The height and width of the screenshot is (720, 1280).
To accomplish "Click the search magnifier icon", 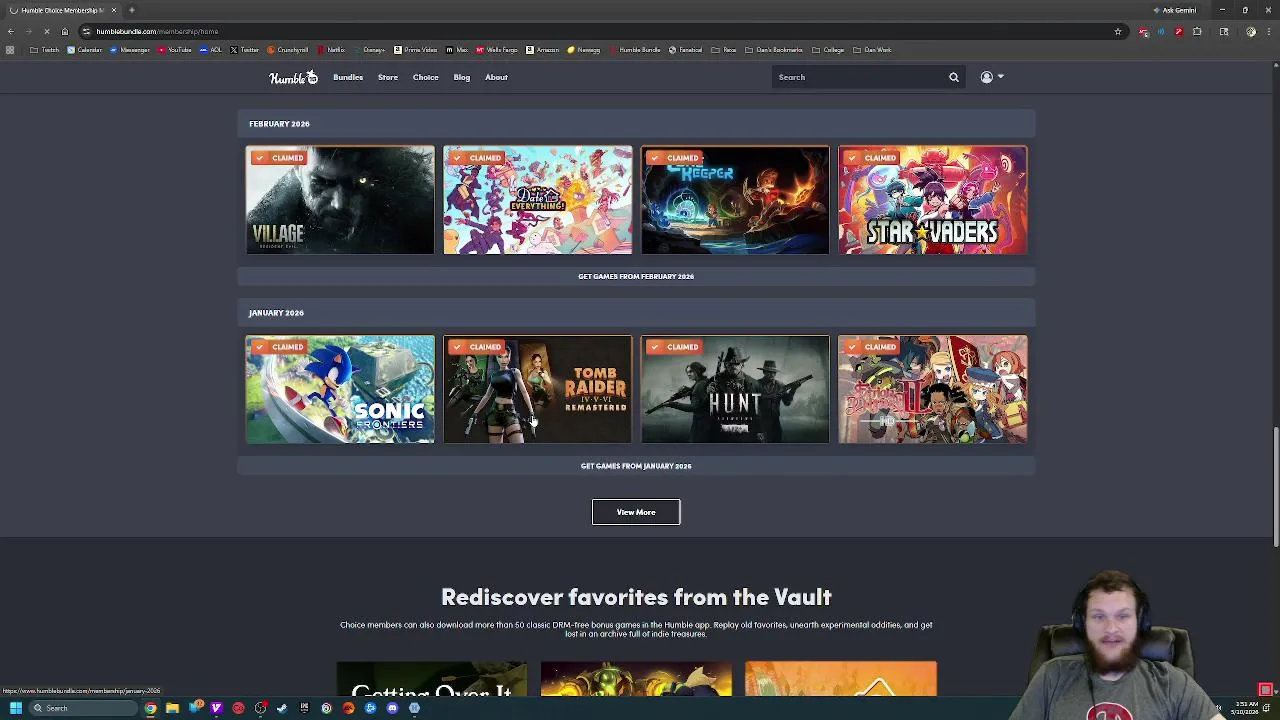I will 954,77.
